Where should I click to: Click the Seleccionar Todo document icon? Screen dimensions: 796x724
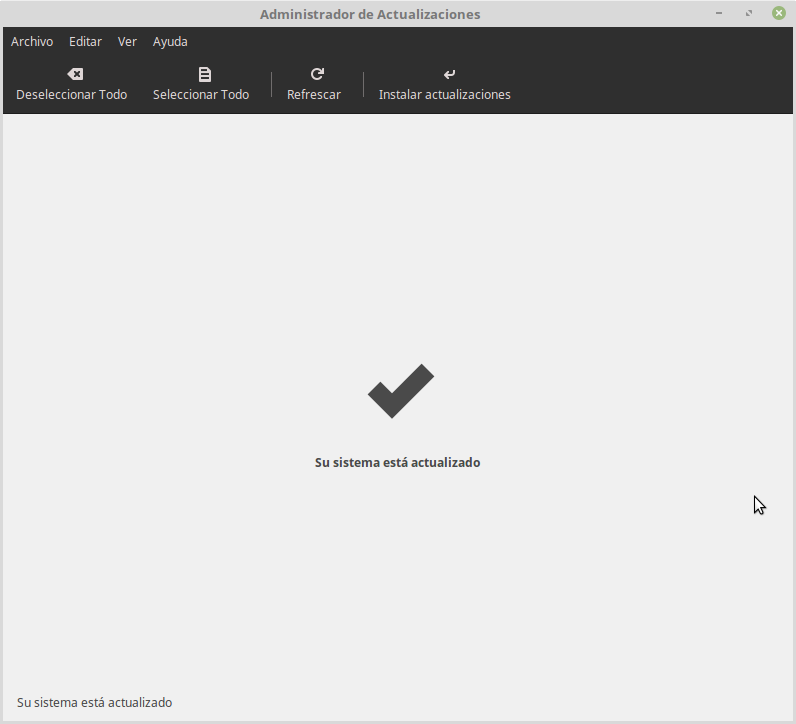pyautogui.click(x=205, y=74)
